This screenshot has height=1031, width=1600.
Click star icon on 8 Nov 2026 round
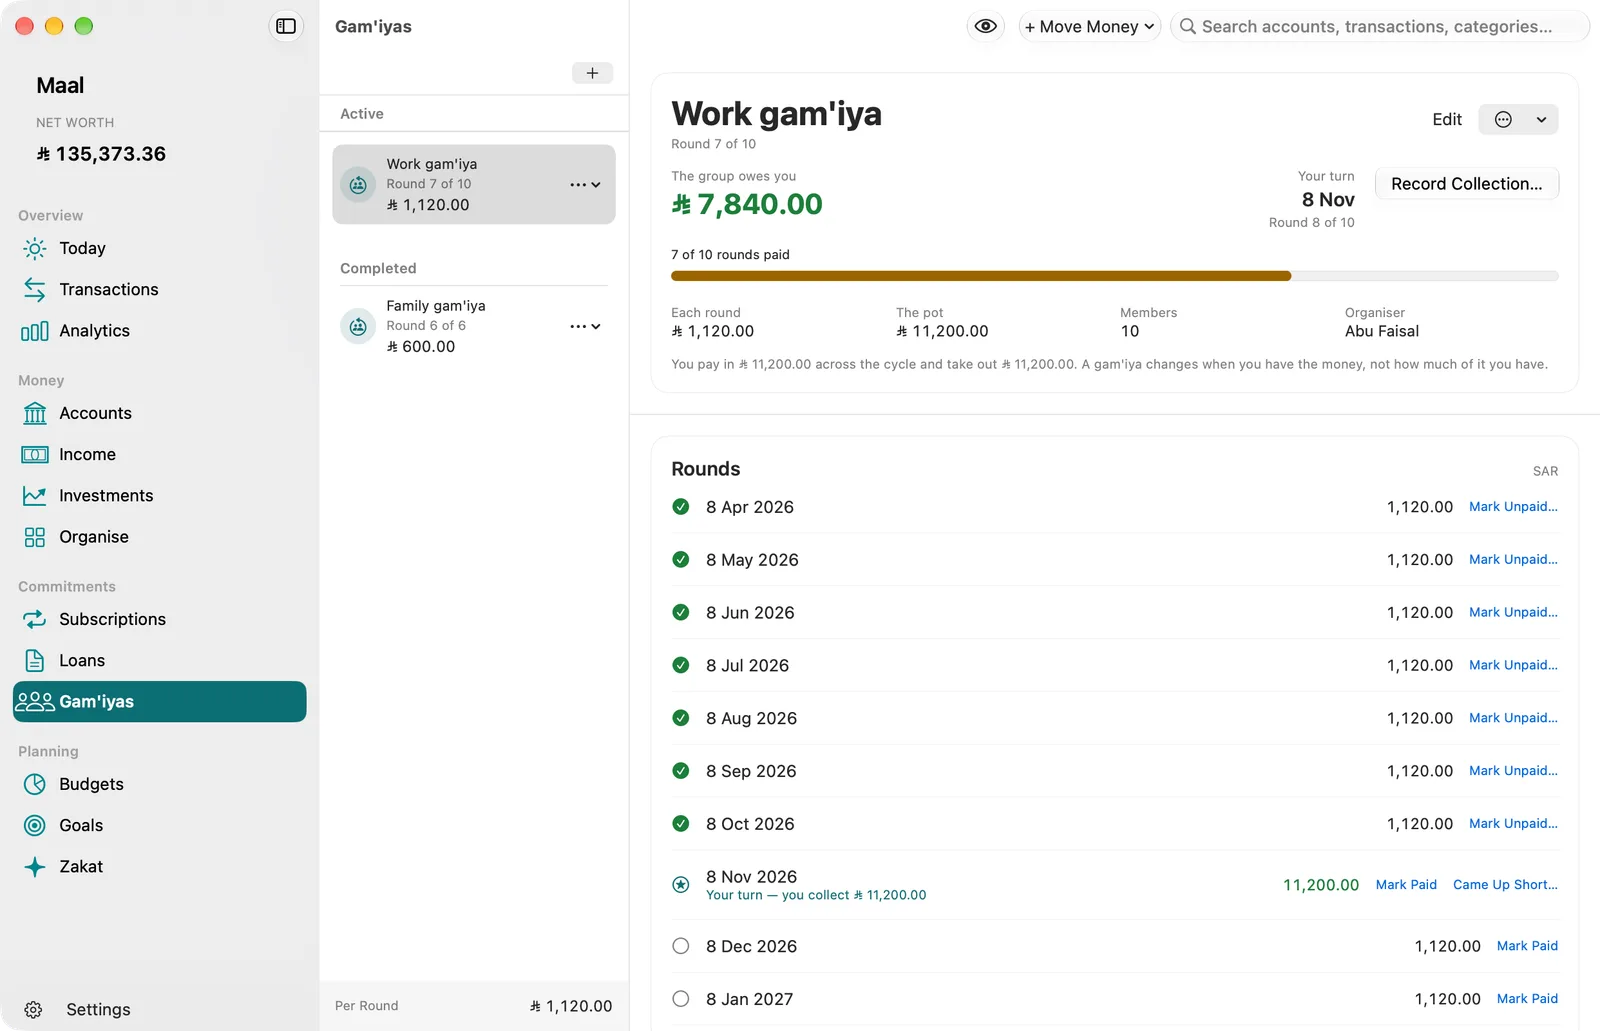[681, 885]
